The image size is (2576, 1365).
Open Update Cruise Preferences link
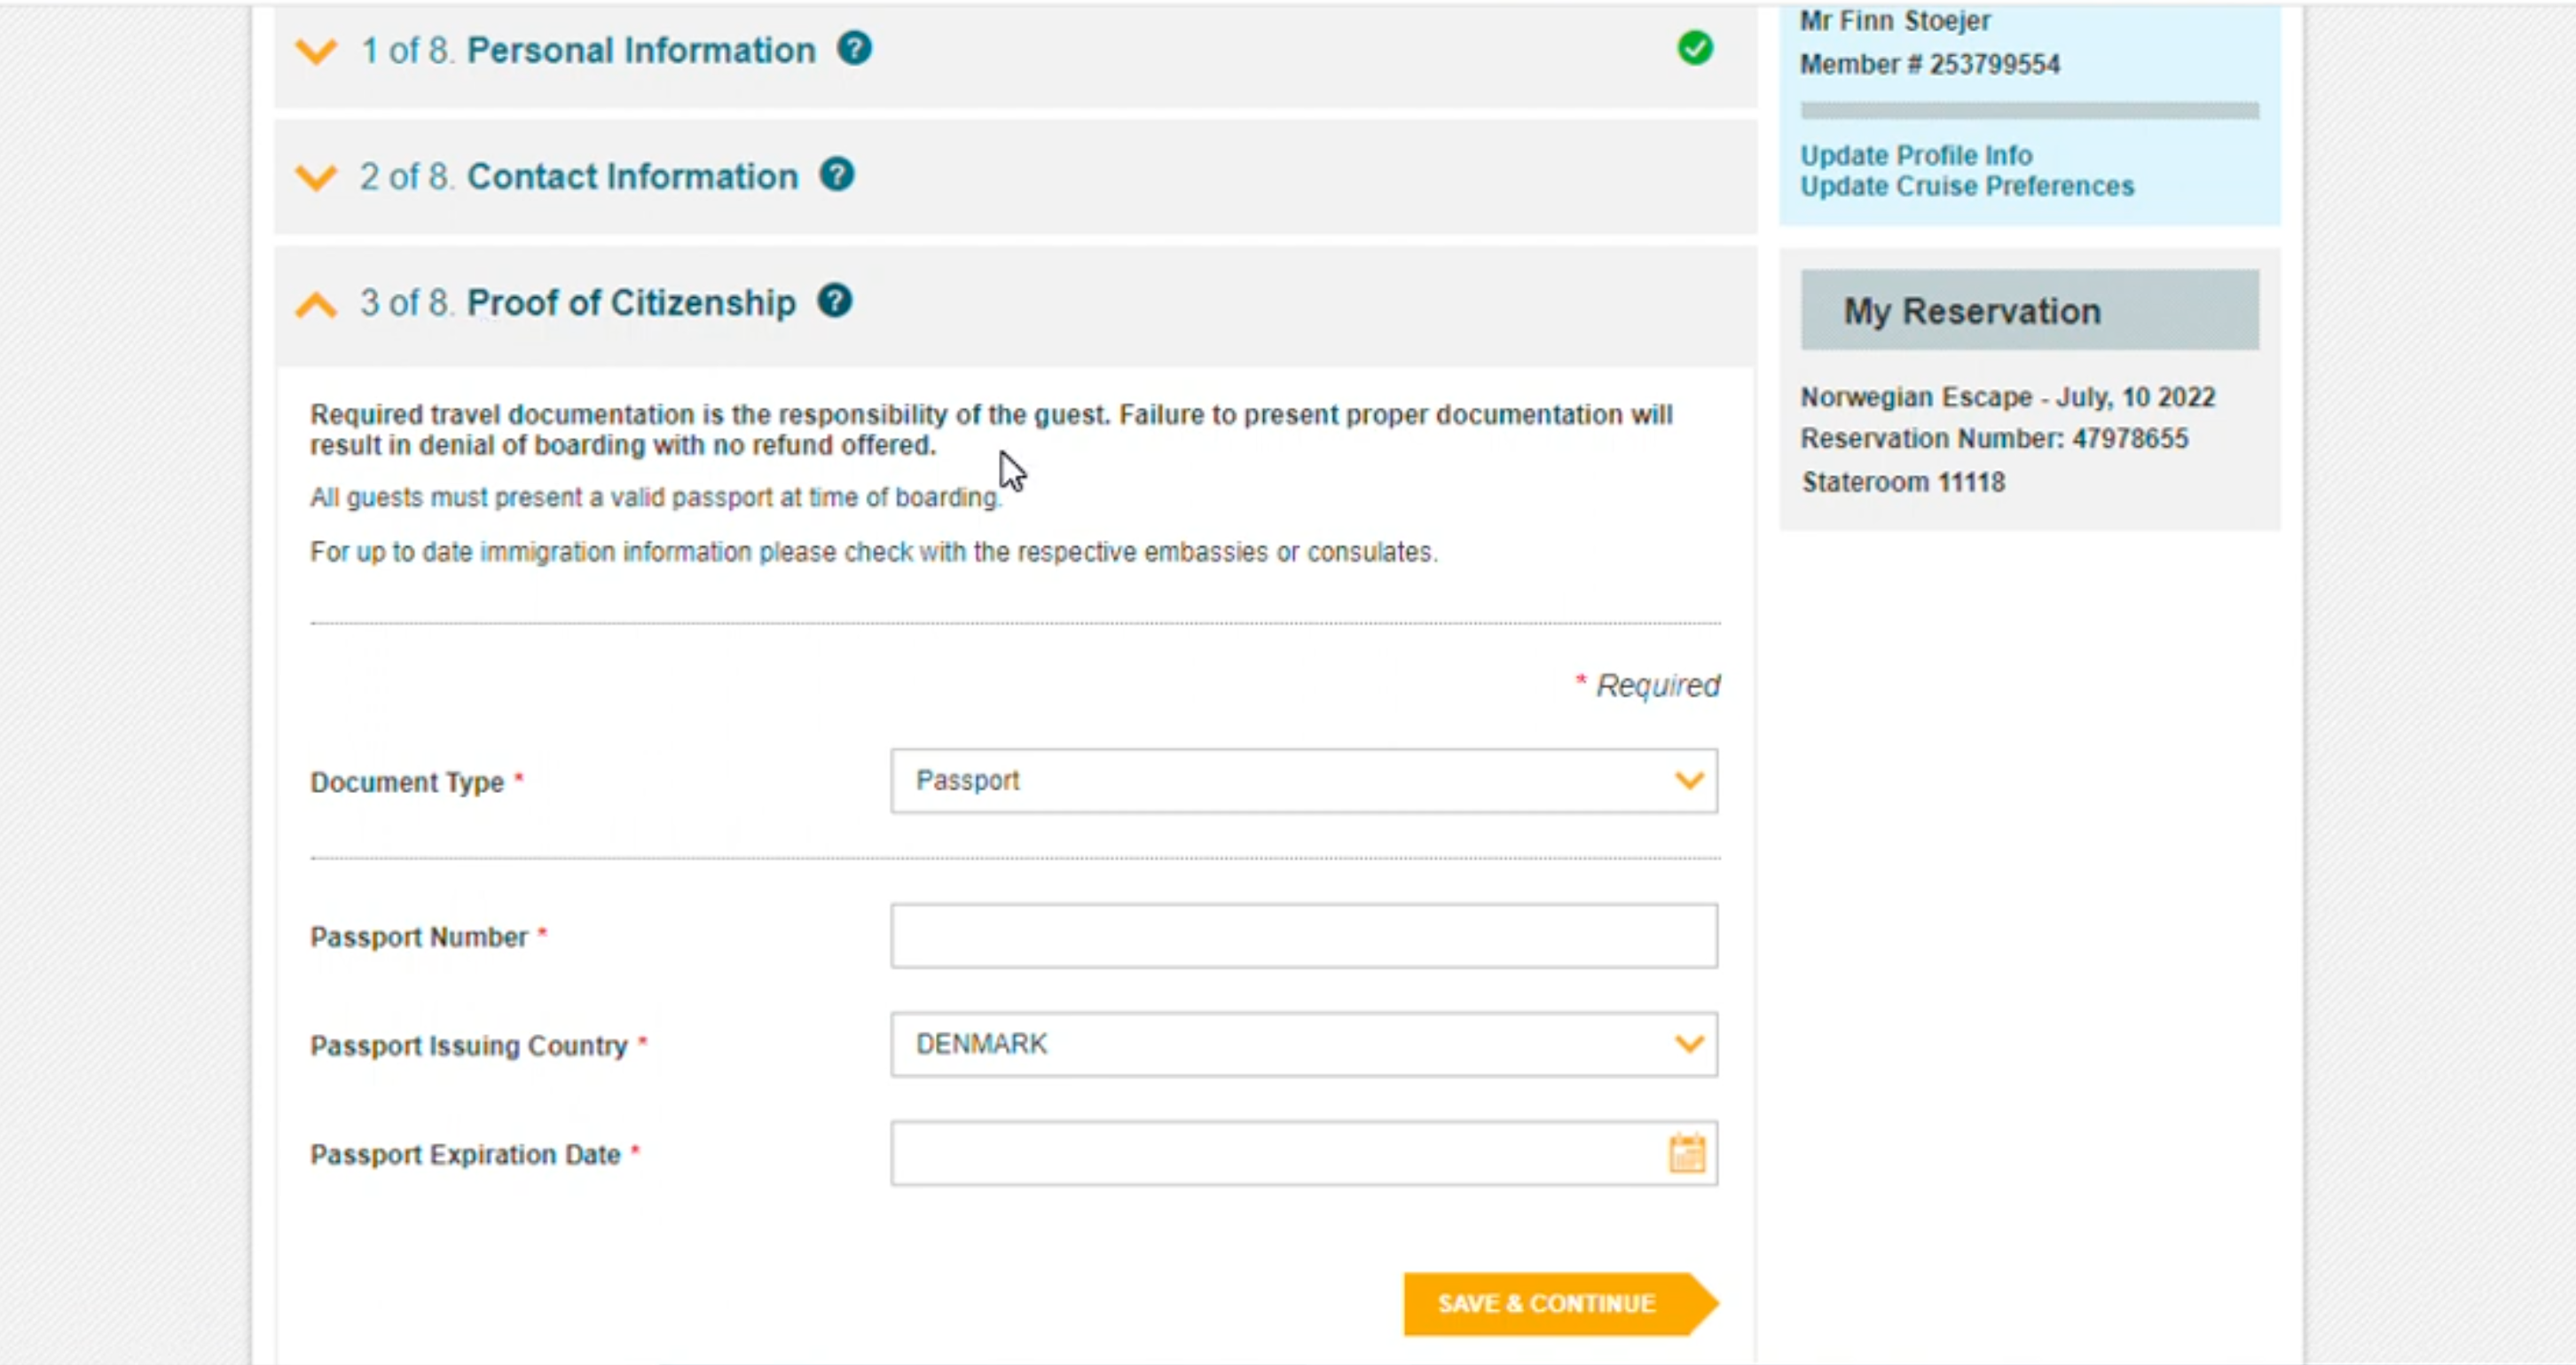tap(1967, 186)
